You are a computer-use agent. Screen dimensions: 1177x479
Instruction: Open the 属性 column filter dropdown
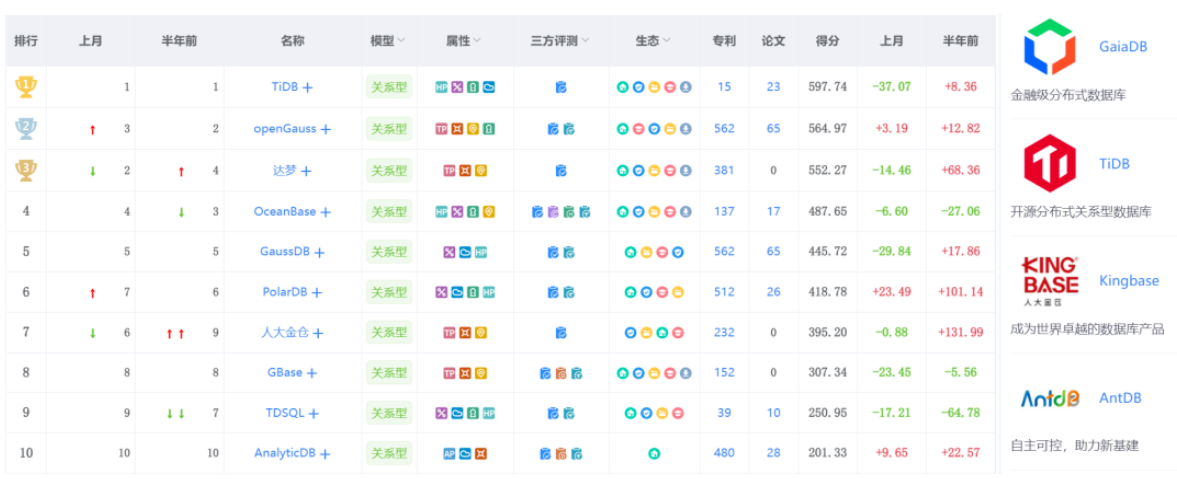click(x=477, y=41)
